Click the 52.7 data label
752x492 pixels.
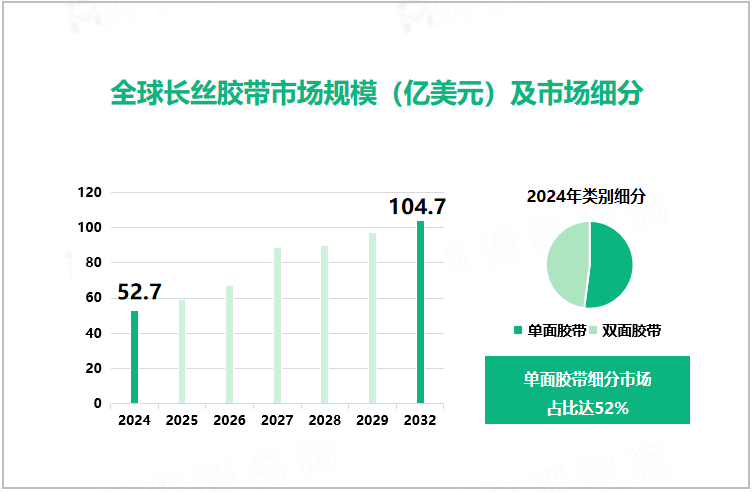point(139,292)
